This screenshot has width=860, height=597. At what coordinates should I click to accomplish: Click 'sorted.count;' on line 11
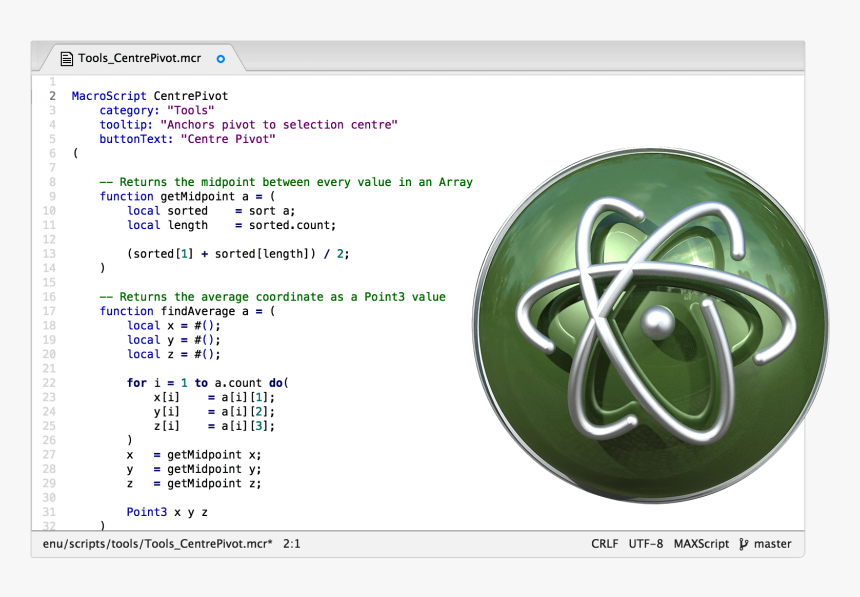tap(292, 225)
